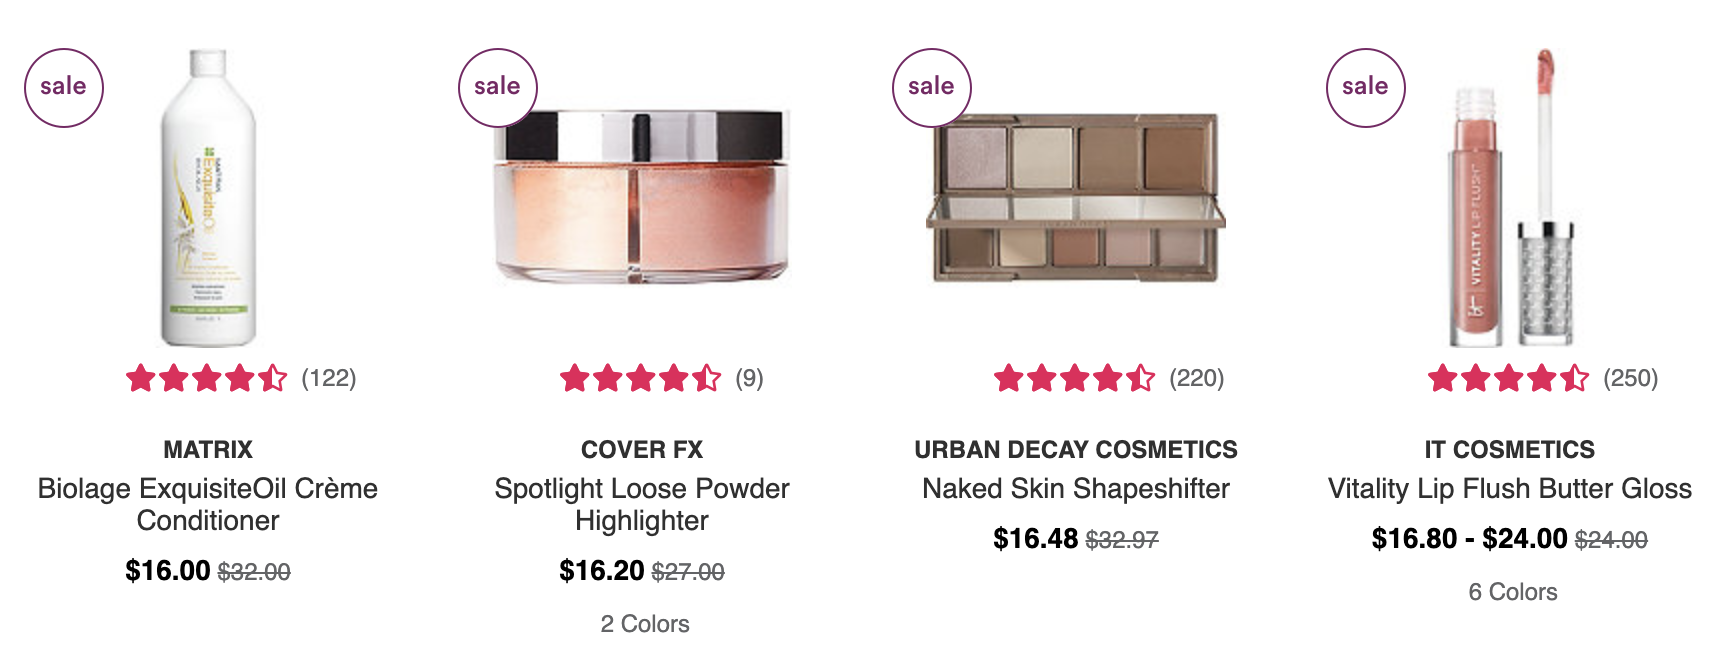View the (122) reviews count for Matrix
1732x654 pixels.
(329, 378)
